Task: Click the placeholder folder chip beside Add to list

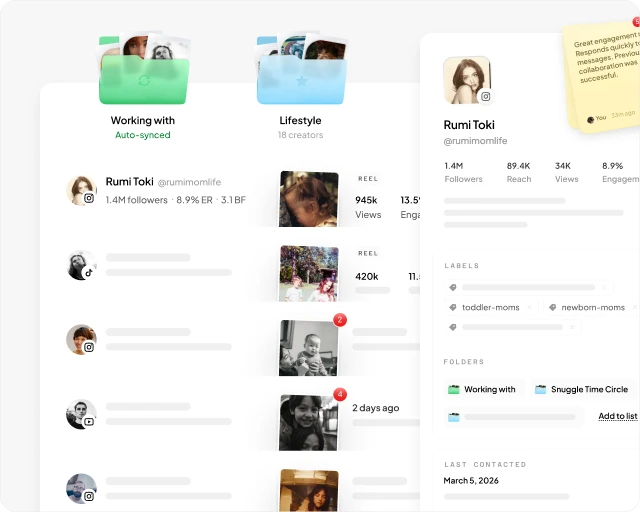Action: (x=513, y=417)
